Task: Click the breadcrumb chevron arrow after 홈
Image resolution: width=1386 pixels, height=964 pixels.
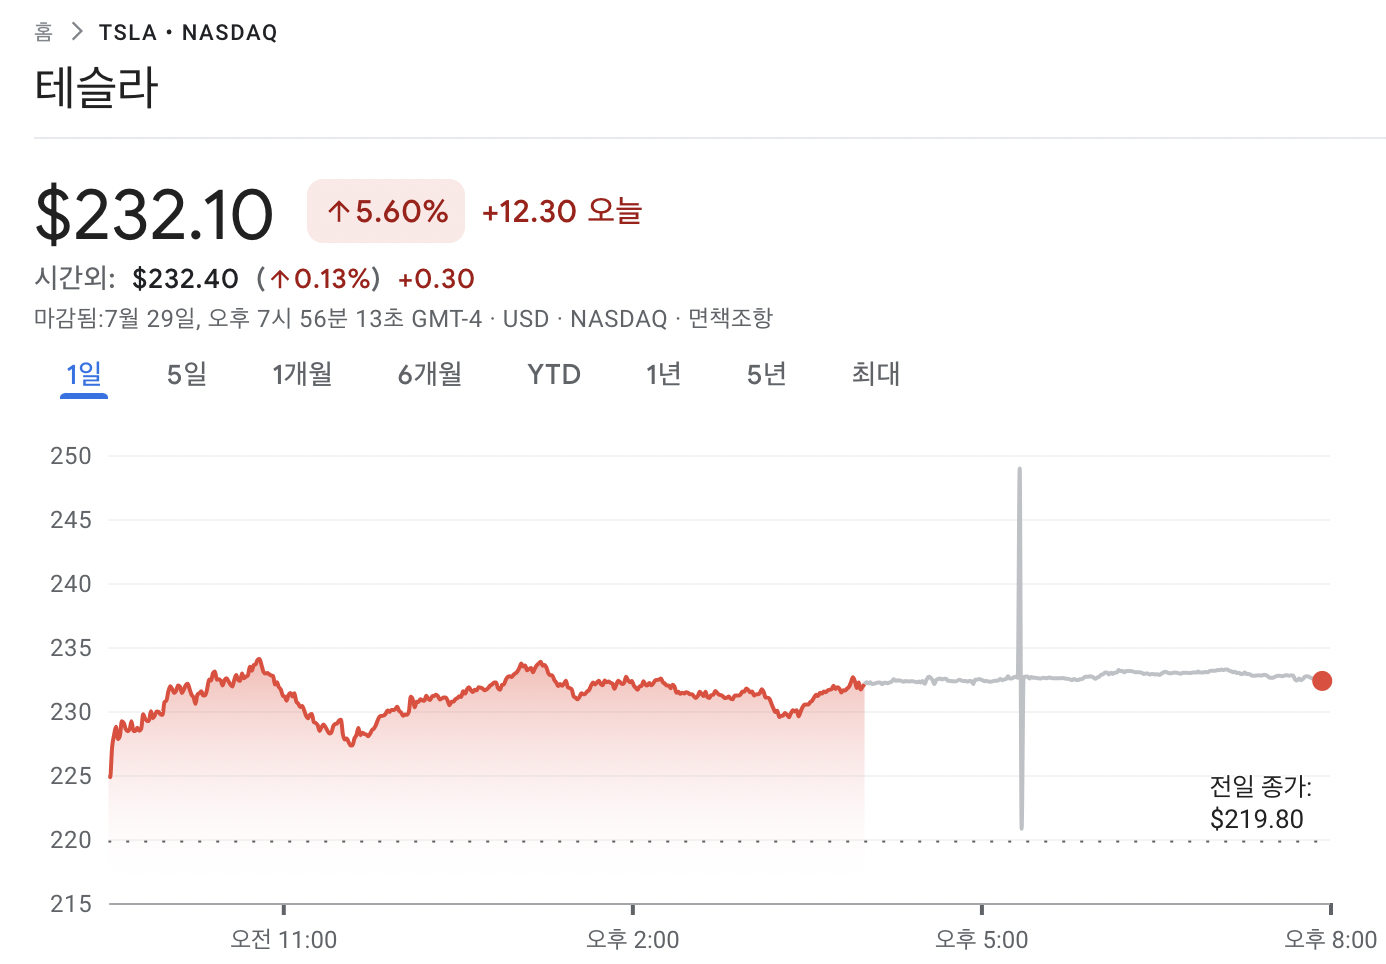Action: click(77, 32)
